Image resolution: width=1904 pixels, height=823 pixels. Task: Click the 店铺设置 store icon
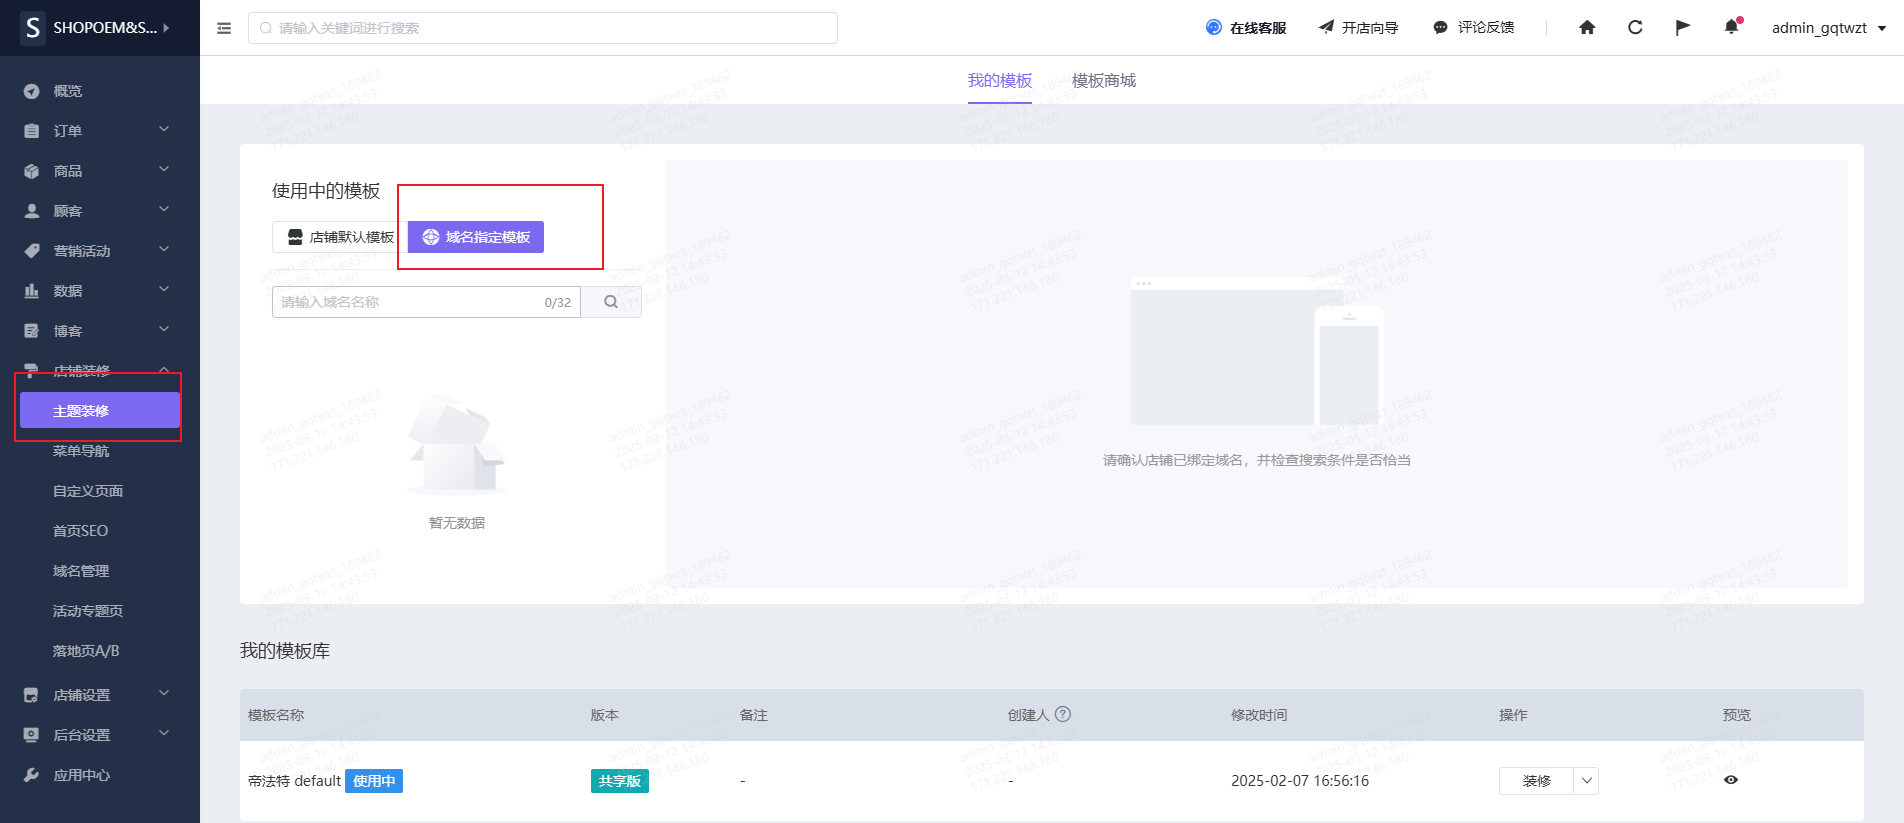32,695
